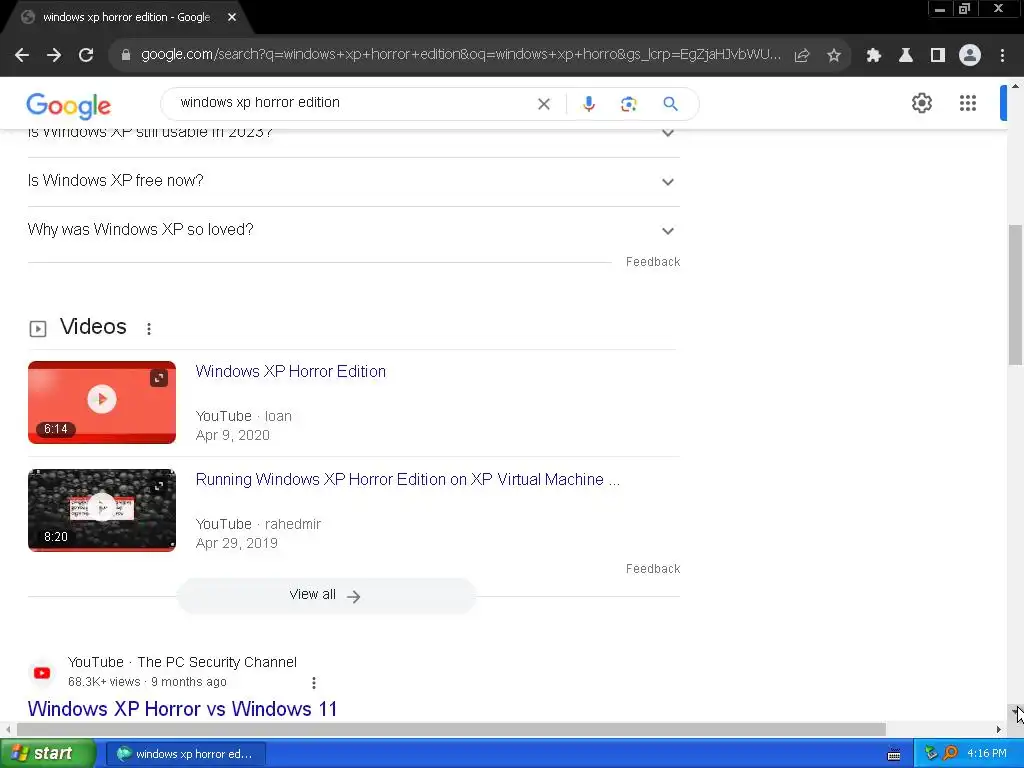
Task: Open Google quick settings gear
Action: click(921, 103)
